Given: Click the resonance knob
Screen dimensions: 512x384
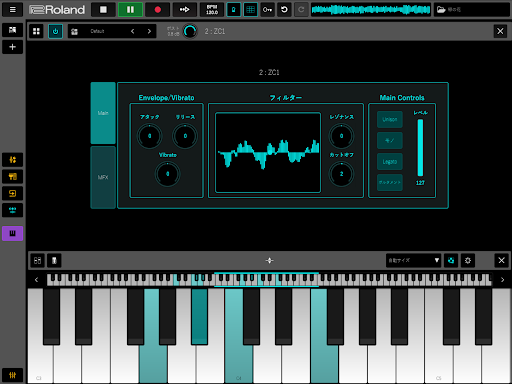Looking at the screenshot, I should (341, 136).
